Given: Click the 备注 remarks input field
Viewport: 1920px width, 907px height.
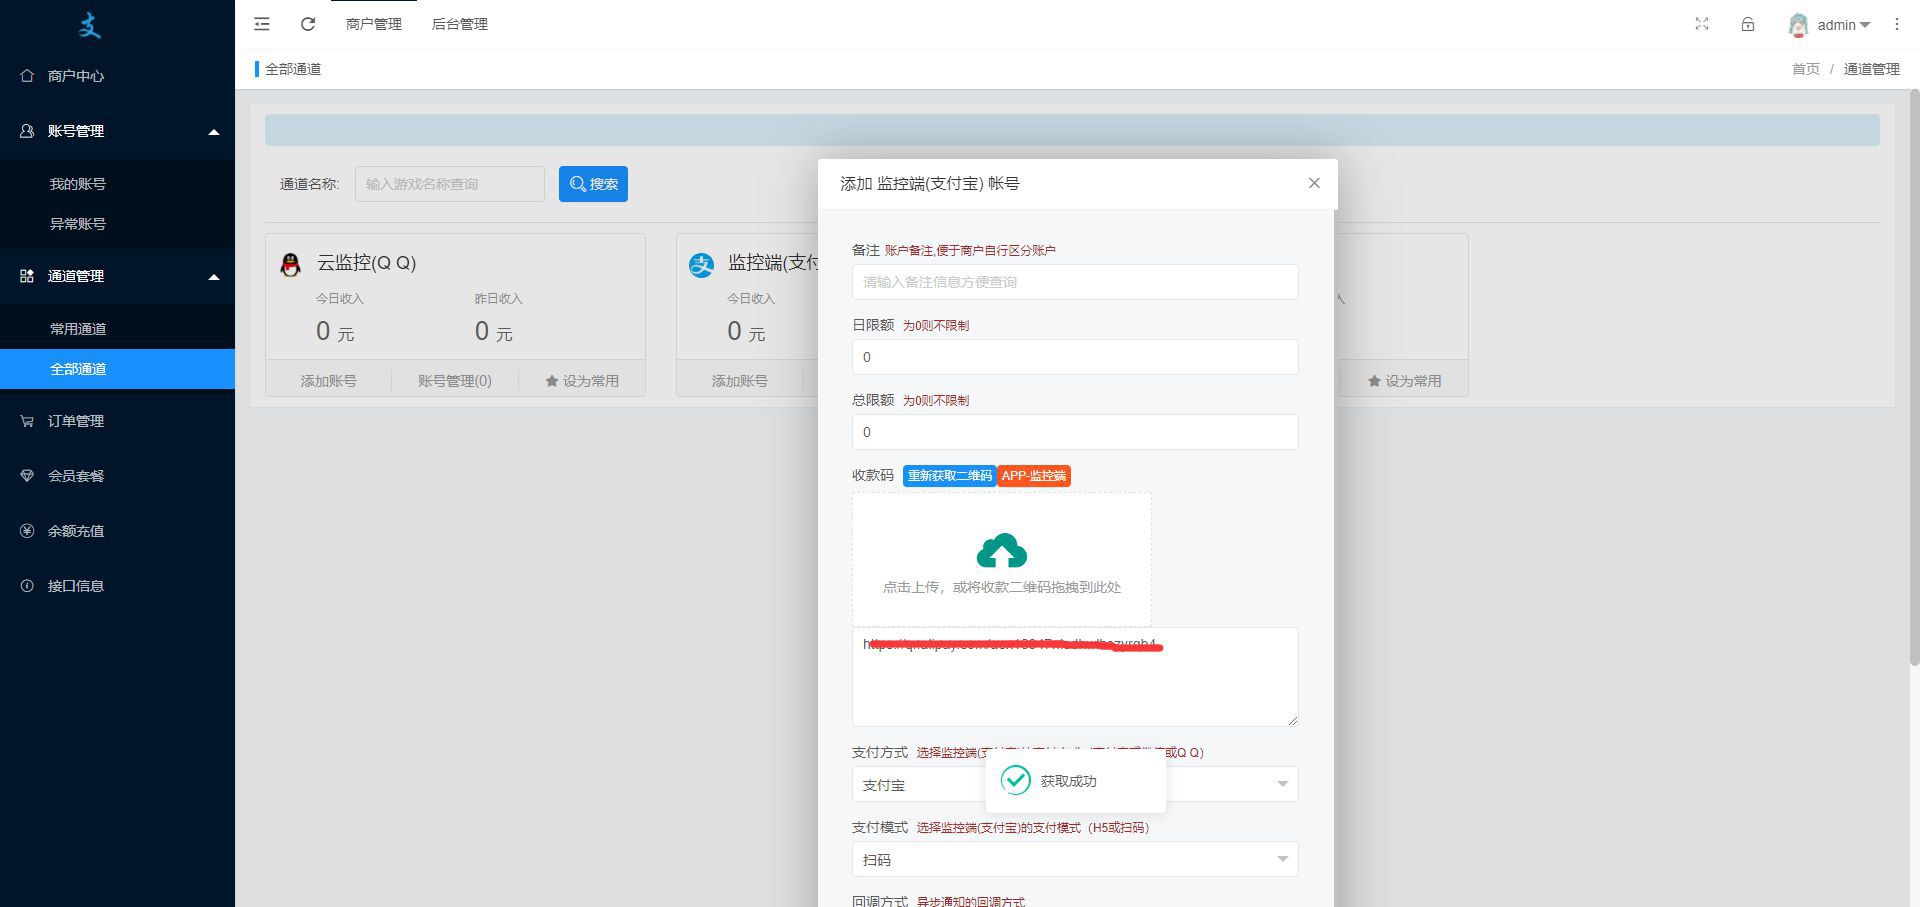Looking at the screenshot, I should pyautogui.click(x=1075, y=282).
